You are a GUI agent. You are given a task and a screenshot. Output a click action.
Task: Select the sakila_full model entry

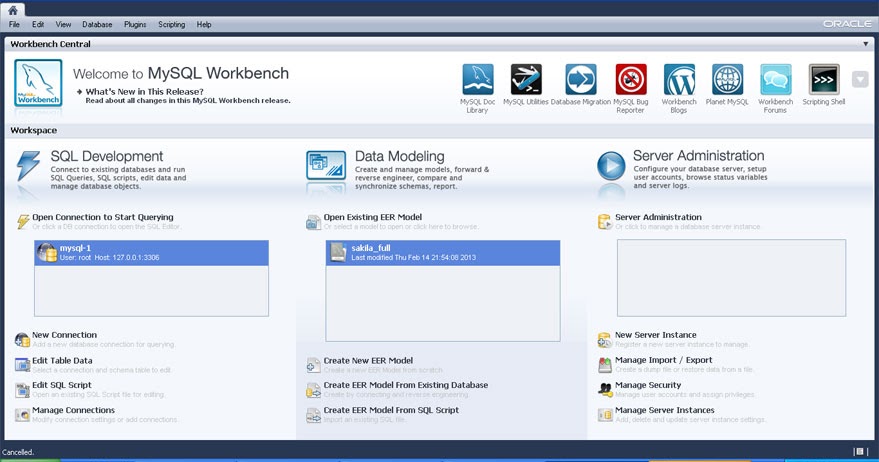tap(443, 253)
